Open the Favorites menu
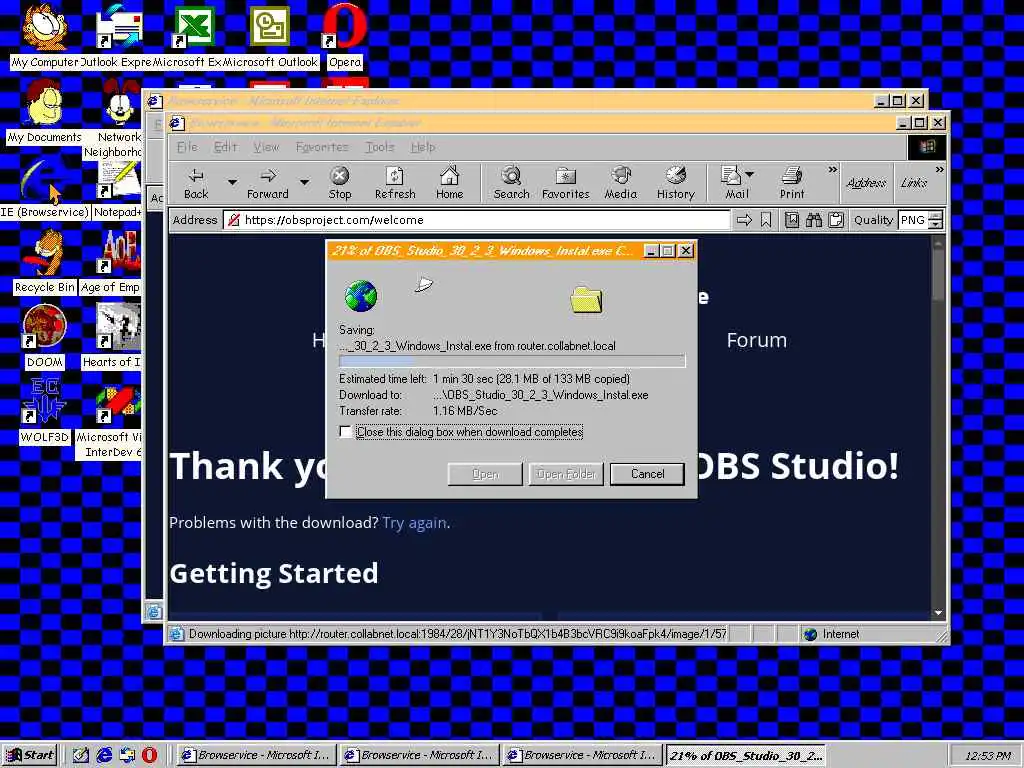This screenshot has height=768, width=1024. [322, 147]
